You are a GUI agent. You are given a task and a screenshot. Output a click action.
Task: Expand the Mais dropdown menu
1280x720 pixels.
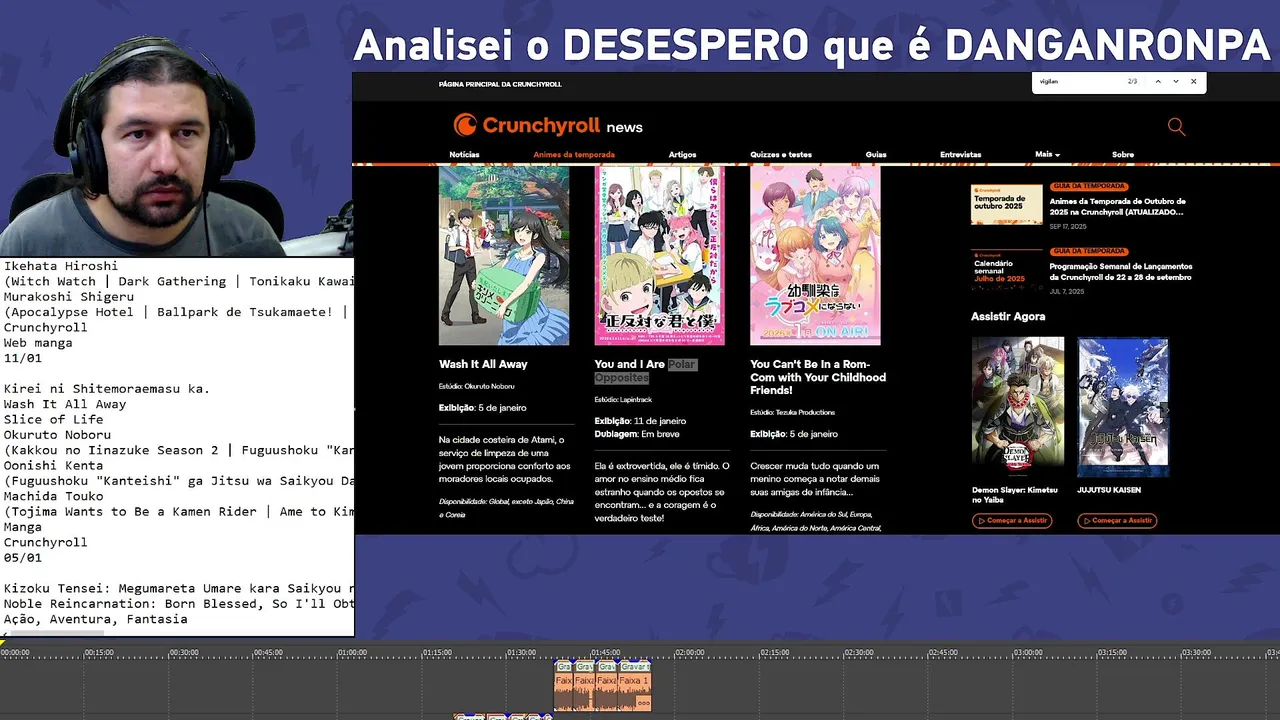[1047, 155]
